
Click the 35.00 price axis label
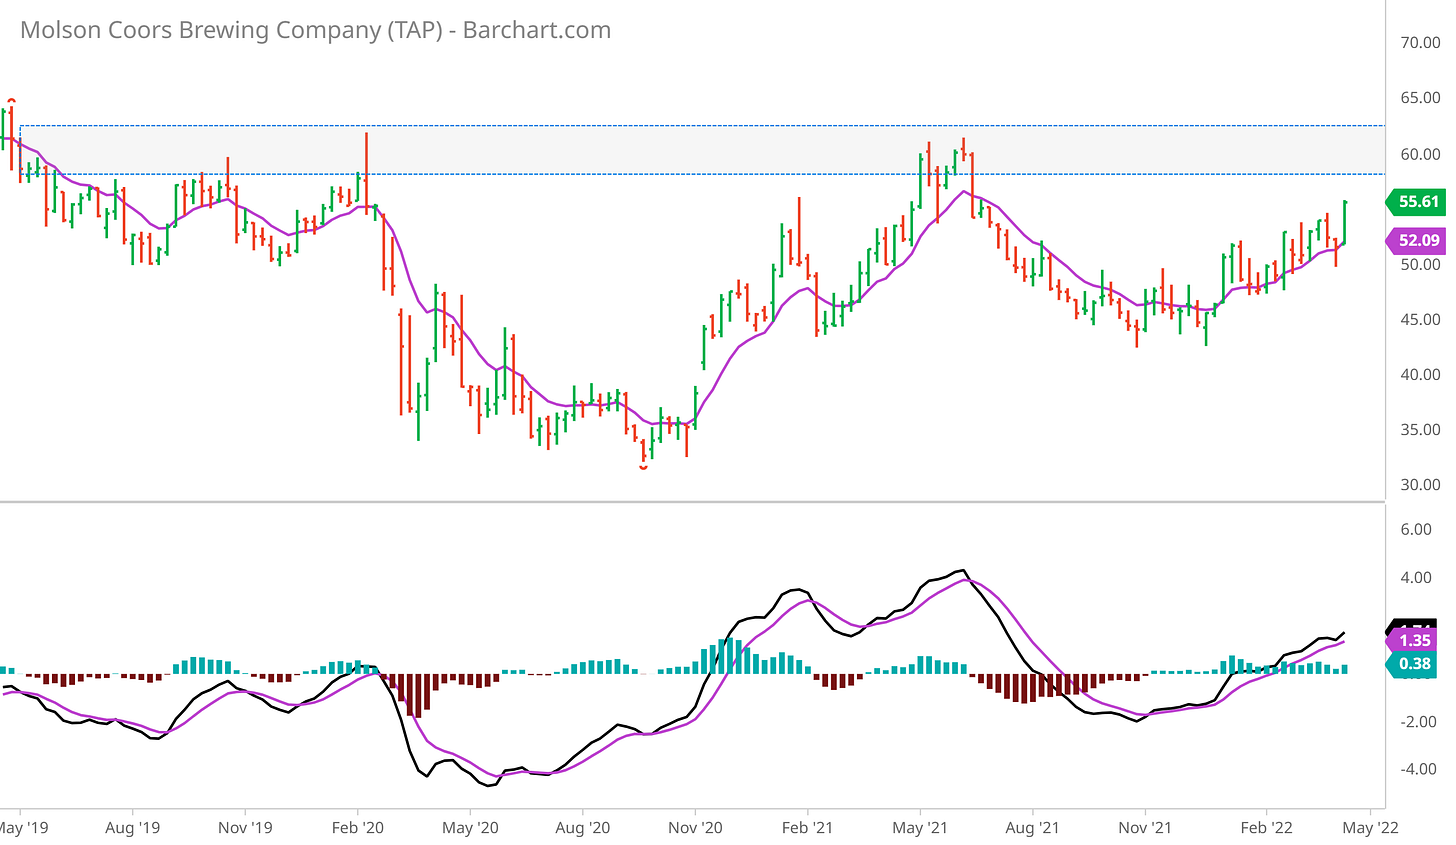[x=1421, y=430]
